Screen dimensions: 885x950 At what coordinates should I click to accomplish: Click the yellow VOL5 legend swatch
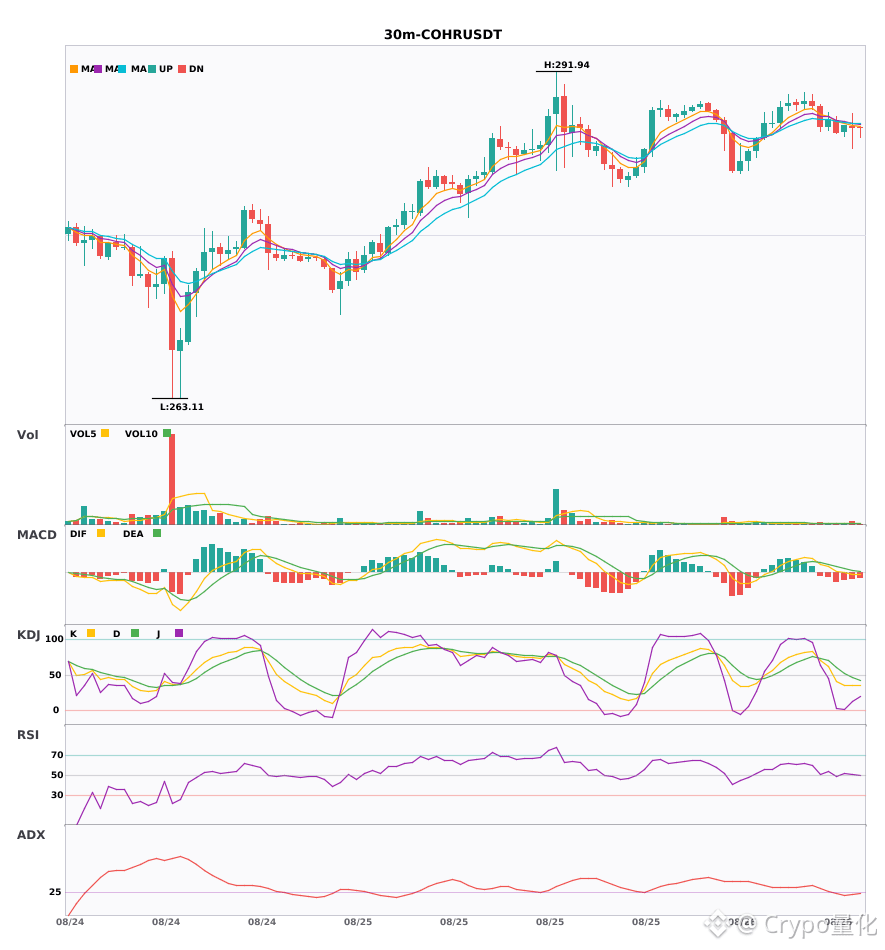click(x=105, y=433)
